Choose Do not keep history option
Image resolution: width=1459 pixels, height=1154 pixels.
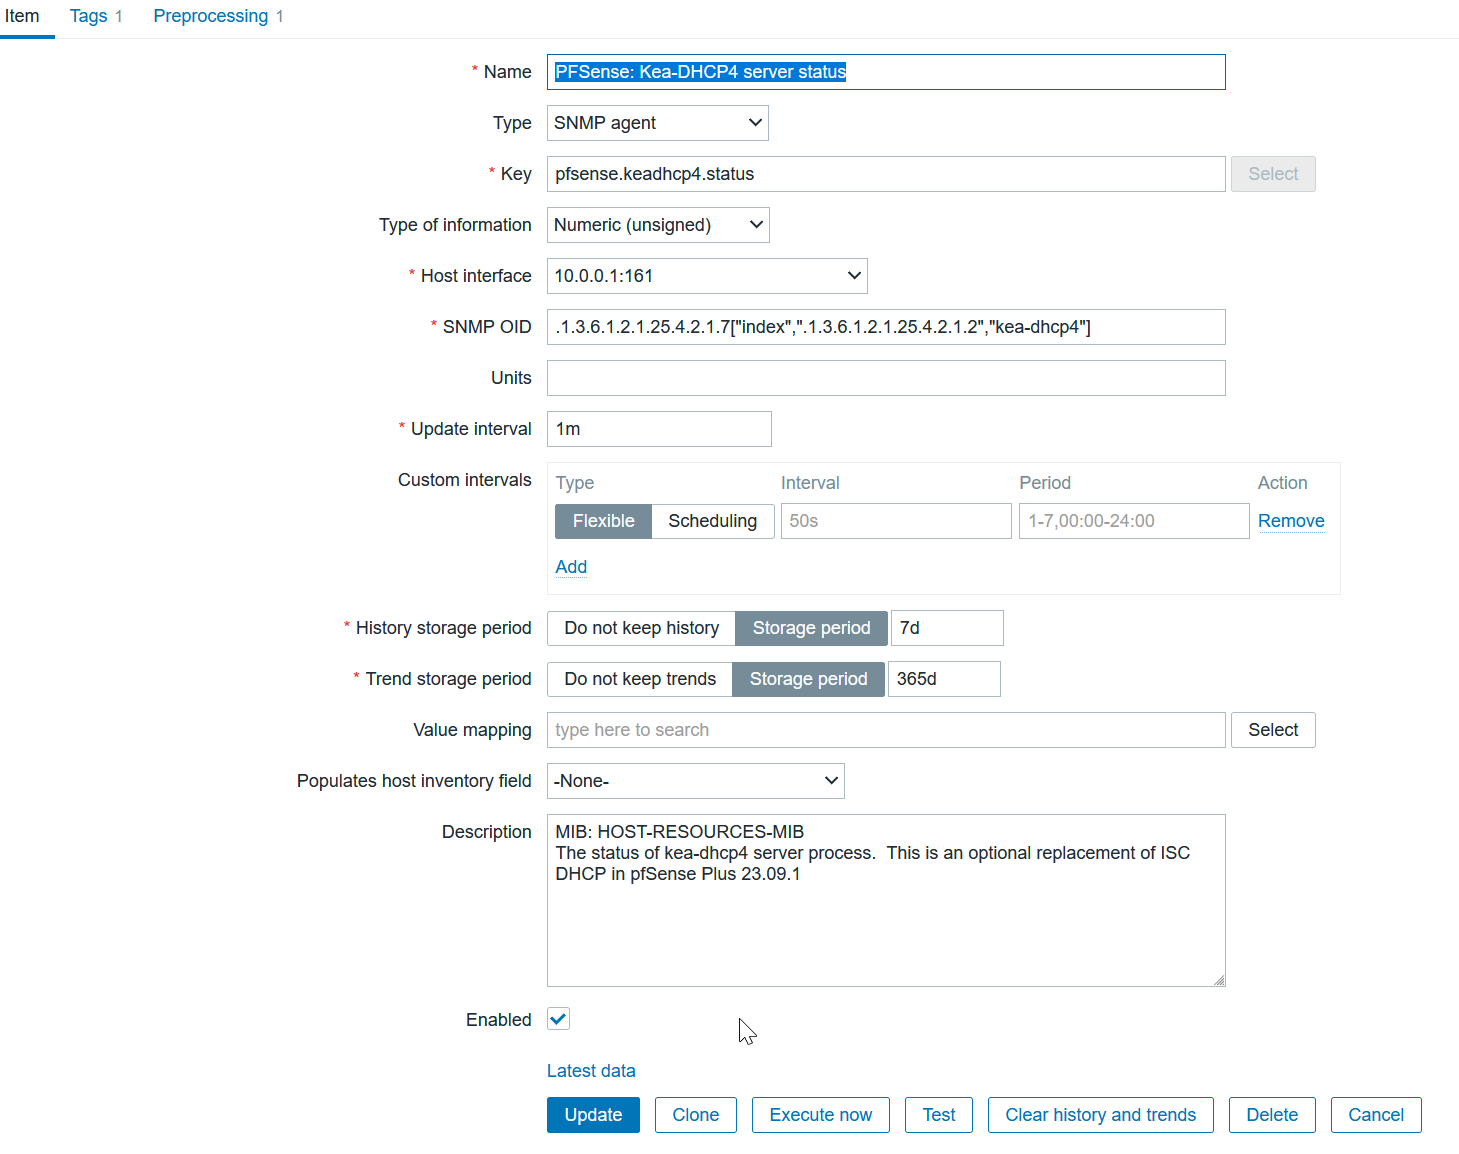pos(641,628)
